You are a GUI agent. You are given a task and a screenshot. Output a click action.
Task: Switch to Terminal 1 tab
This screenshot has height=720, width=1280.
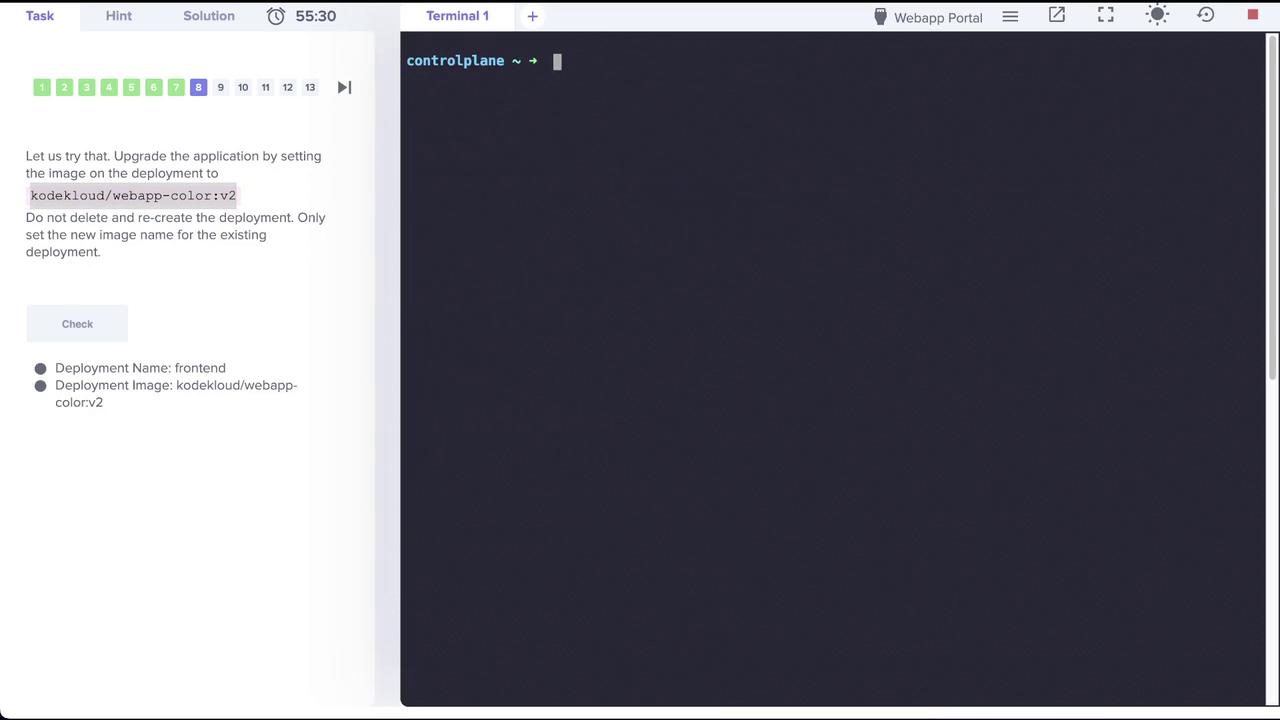click(x=457, y=16)
